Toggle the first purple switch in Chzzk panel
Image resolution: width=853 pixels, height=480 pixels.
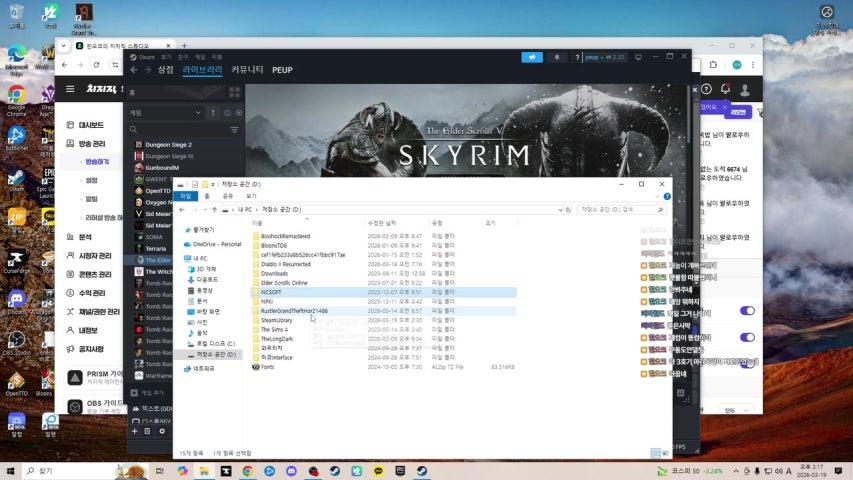(x=746, y=311)
